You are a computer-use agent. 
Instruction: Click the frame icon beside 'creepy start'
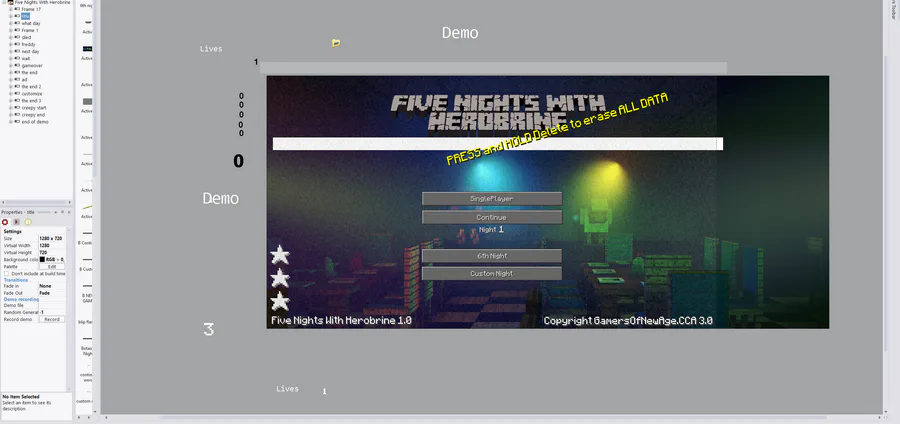click(17, 107)
